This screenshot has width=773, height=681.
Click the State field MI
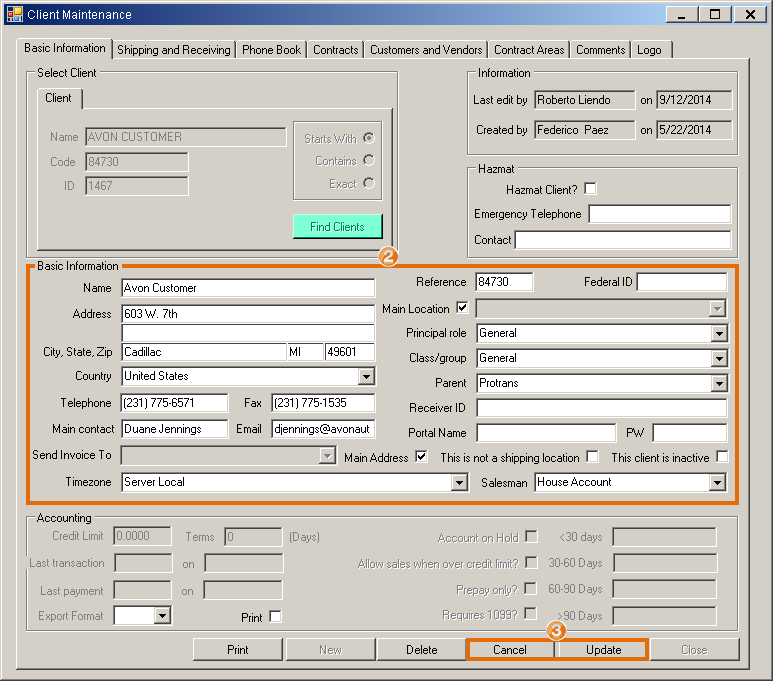[305, 352]
